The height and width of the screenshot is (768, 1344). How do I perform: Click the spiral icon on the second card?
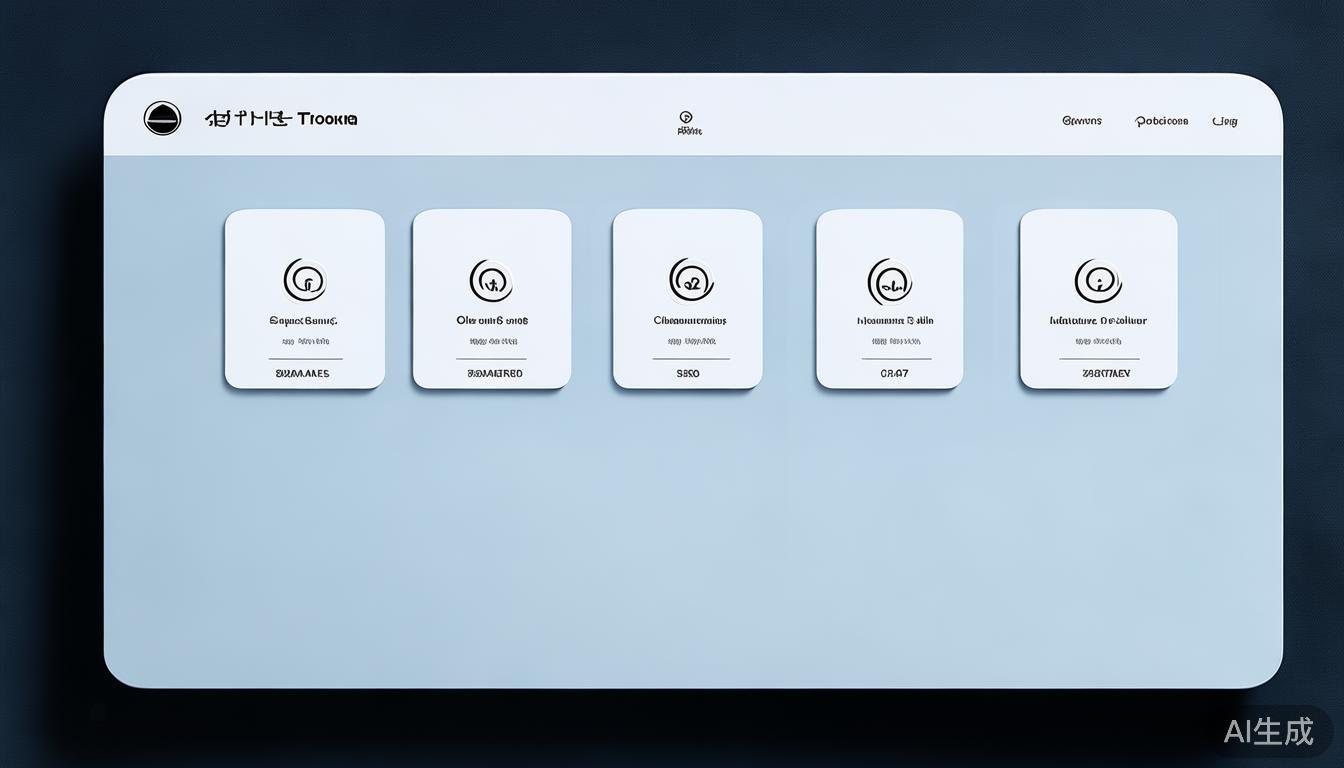click(x=491, y=281)
